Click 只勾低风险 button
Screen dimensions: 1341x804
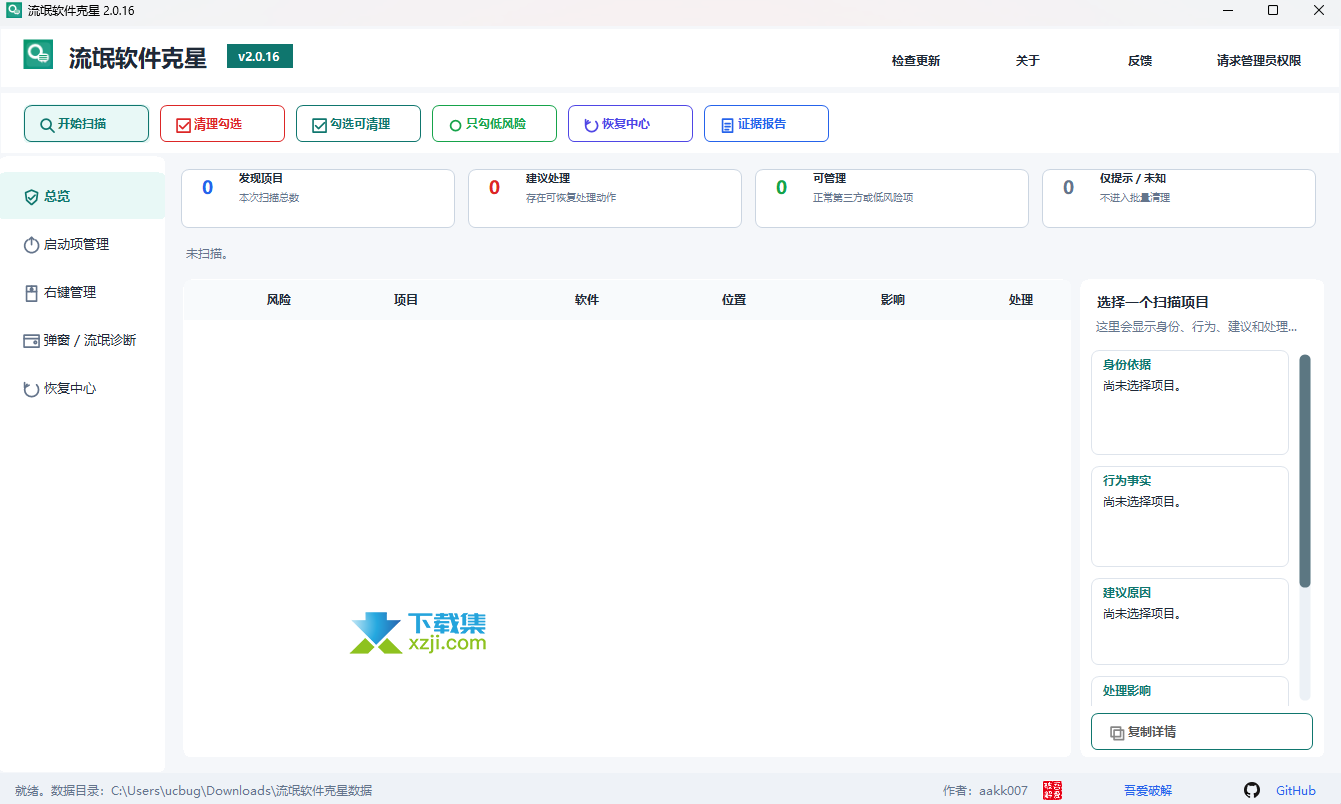pyautogui.click(x=494, y=124)
